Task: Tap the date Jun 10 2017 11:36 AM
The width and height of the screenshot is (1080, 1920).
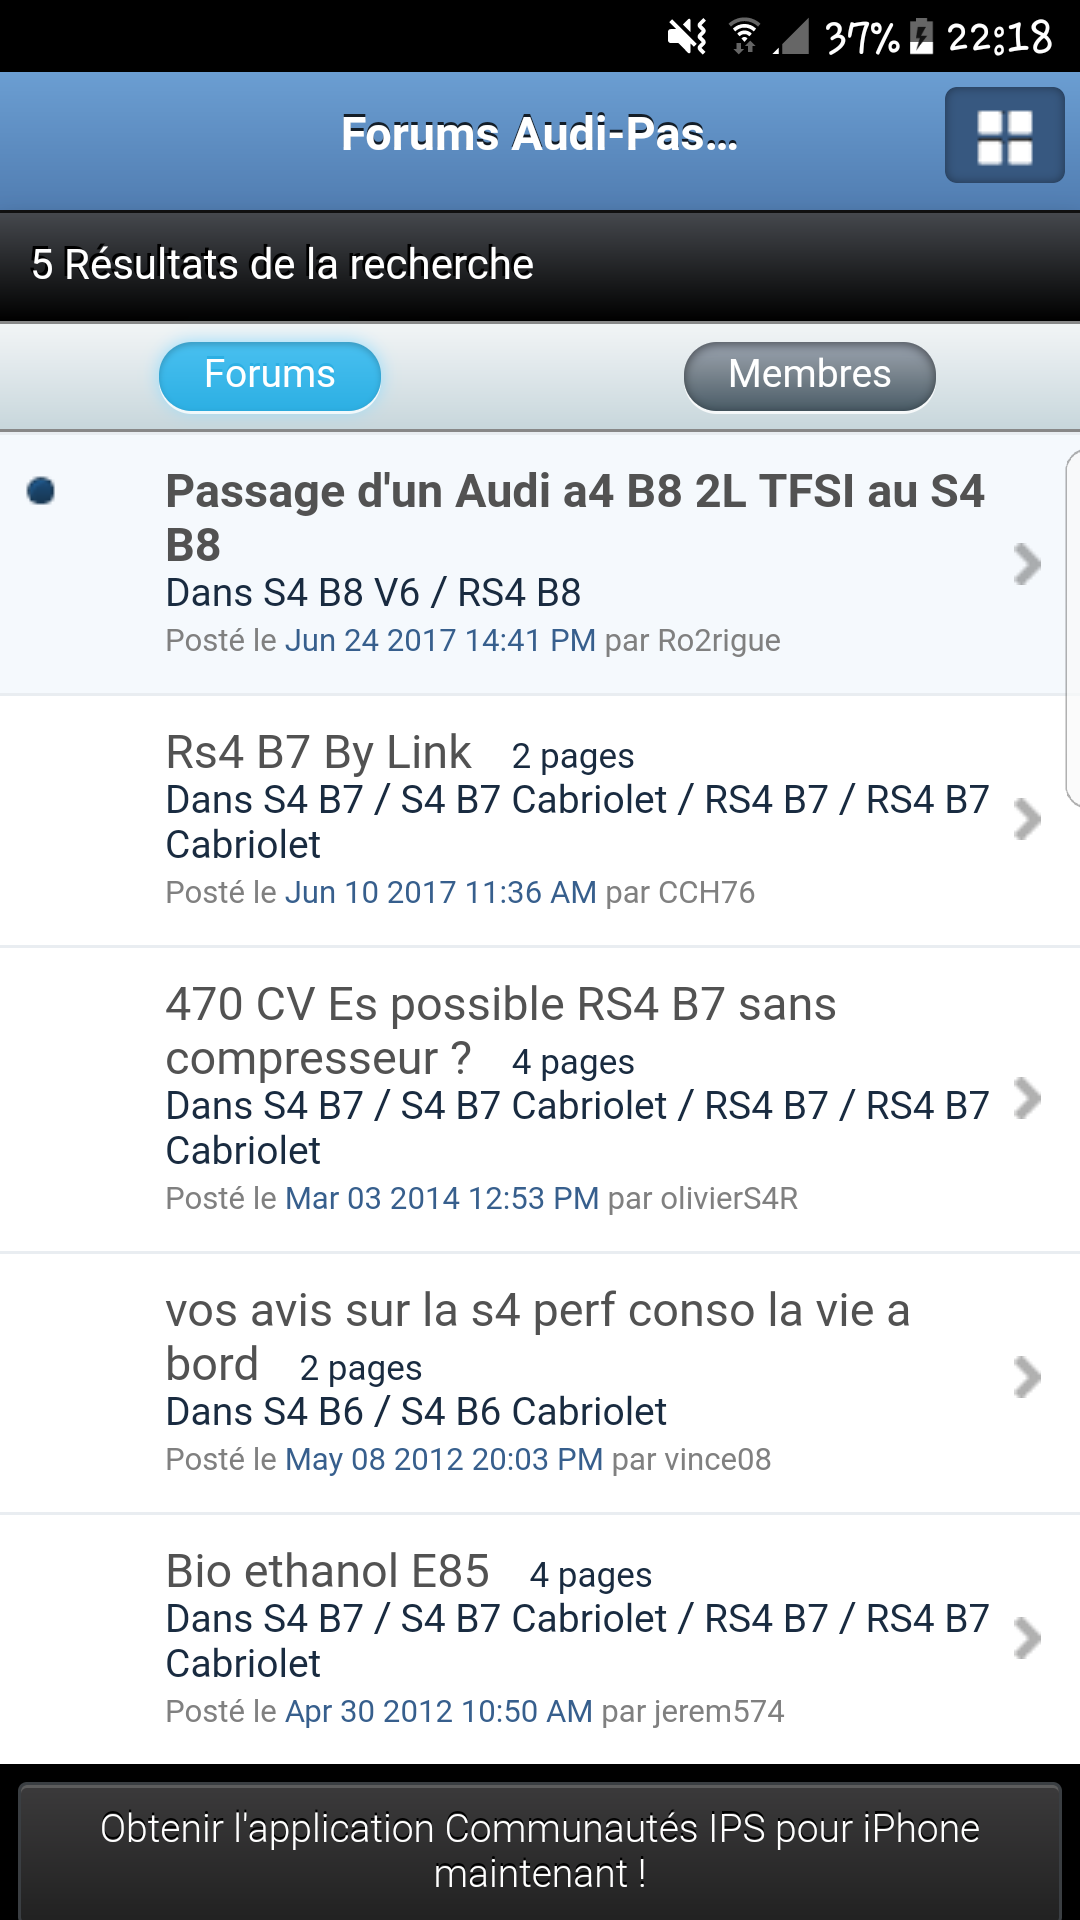Action: pyautogui.click(x=440, y=892)
